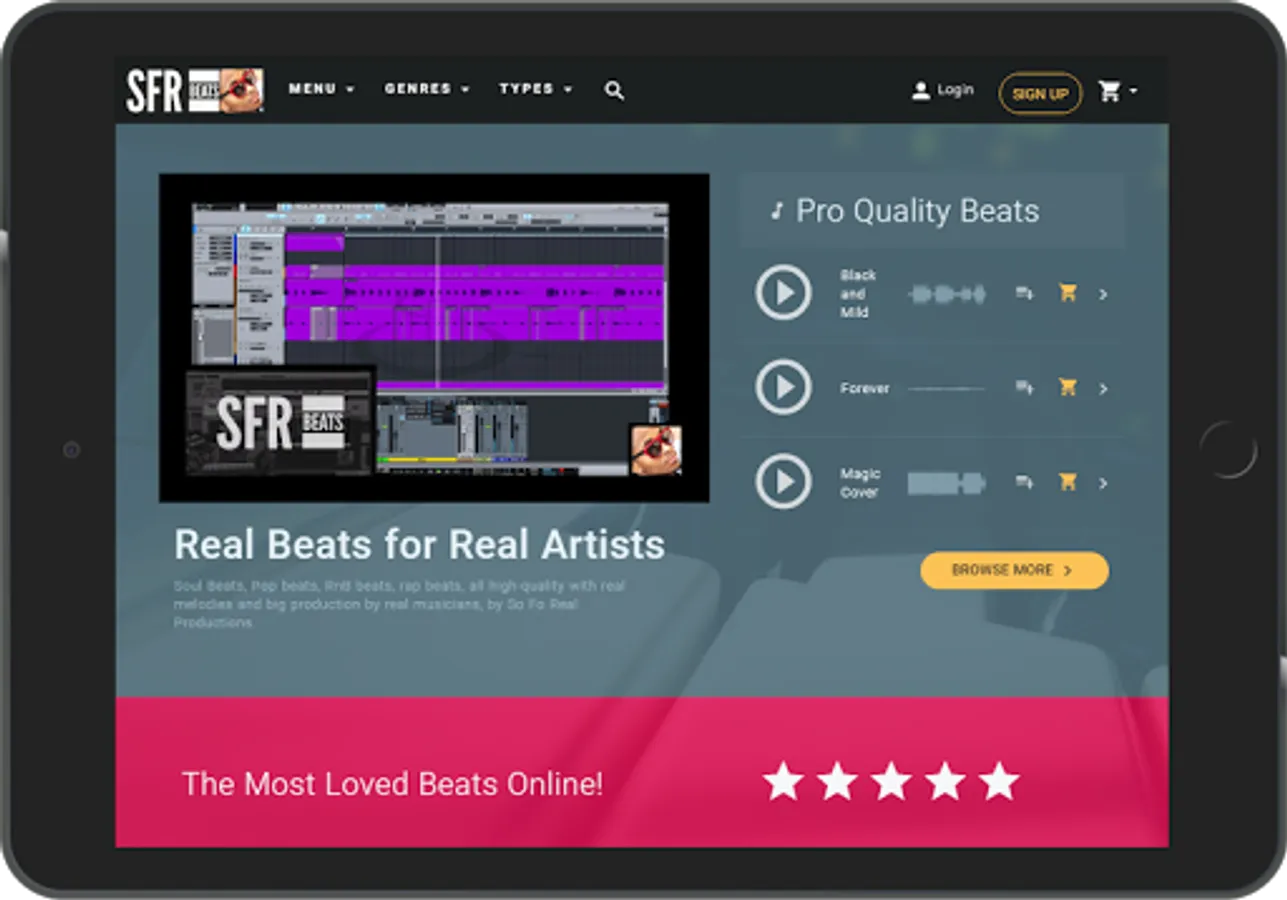Image resolution: width=1287 pixels, height=900 pixels.
Task: Play the Forever beat
Action: click(x=784, y=387)
